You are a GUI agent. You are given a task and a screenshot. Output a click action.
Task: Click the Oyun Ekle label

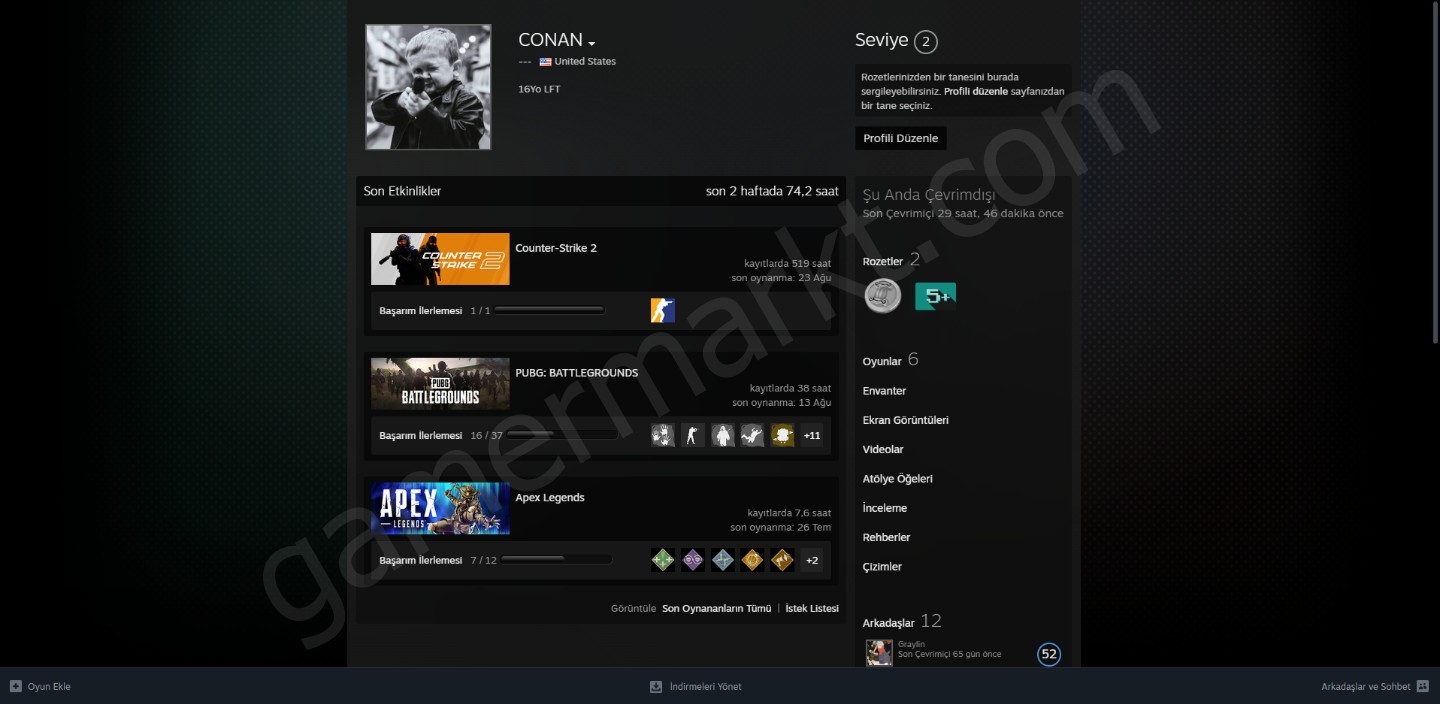click(49, 687)
